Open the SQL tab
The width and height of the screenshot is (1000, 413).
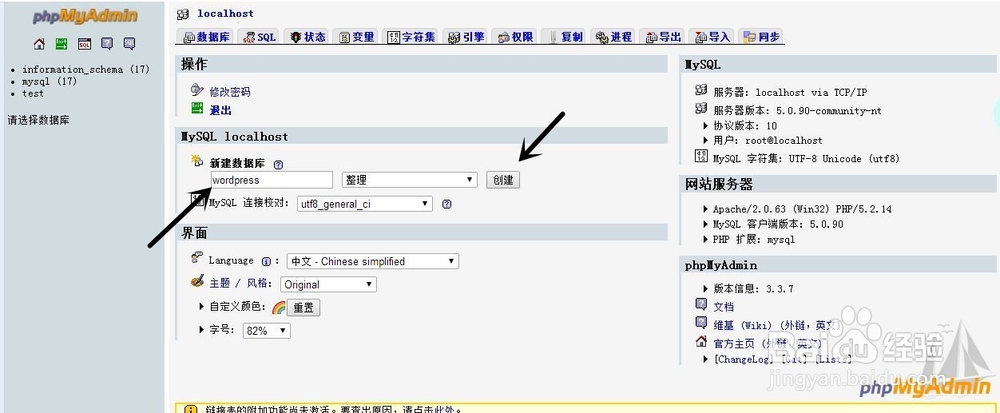pyautogui.click(x=260, y=37)
